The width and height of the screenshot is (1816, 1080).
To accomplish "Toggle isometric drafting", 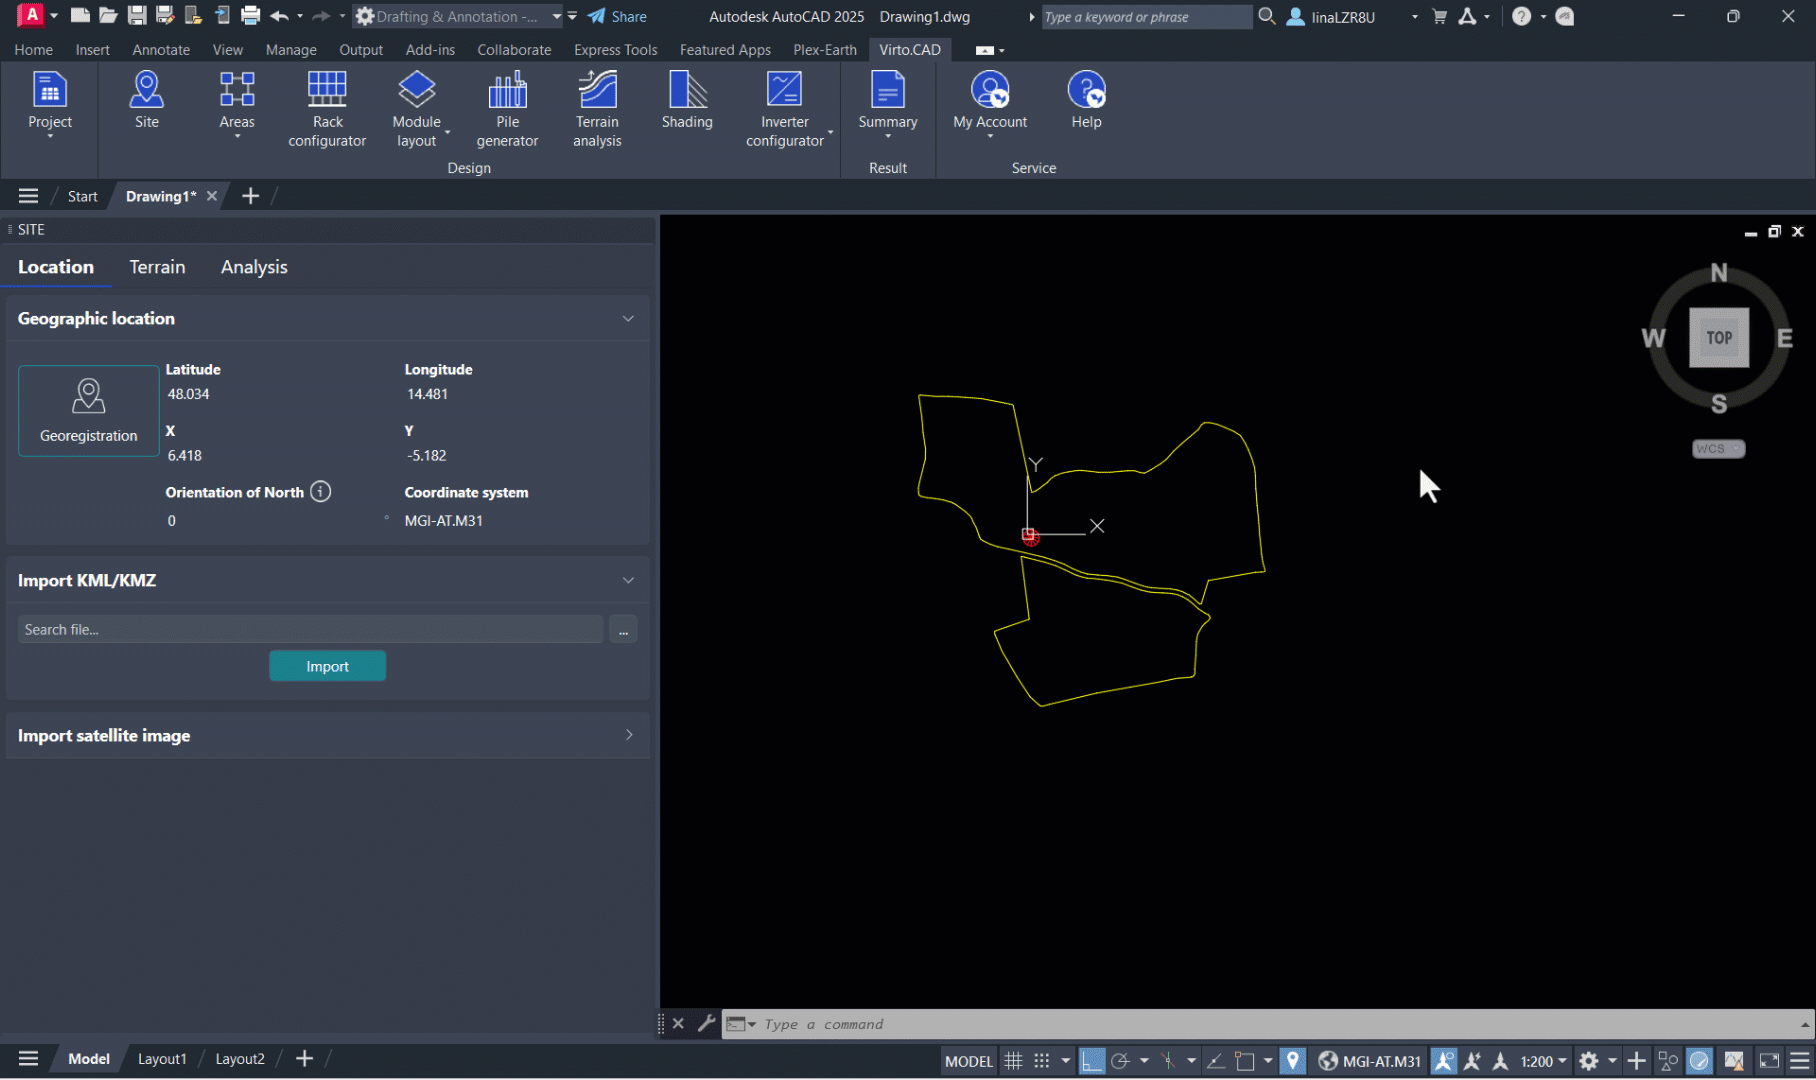I will pyautogui.click(x=1167, y=1061).
